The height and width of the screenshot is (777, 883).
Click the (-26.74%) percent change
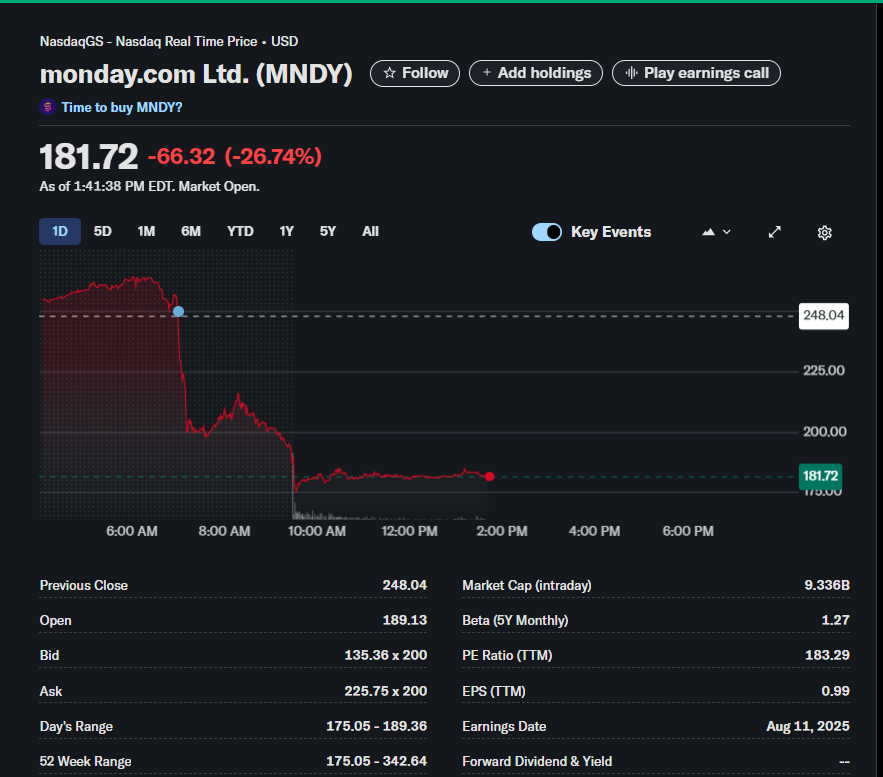click(x=273, y=157)
